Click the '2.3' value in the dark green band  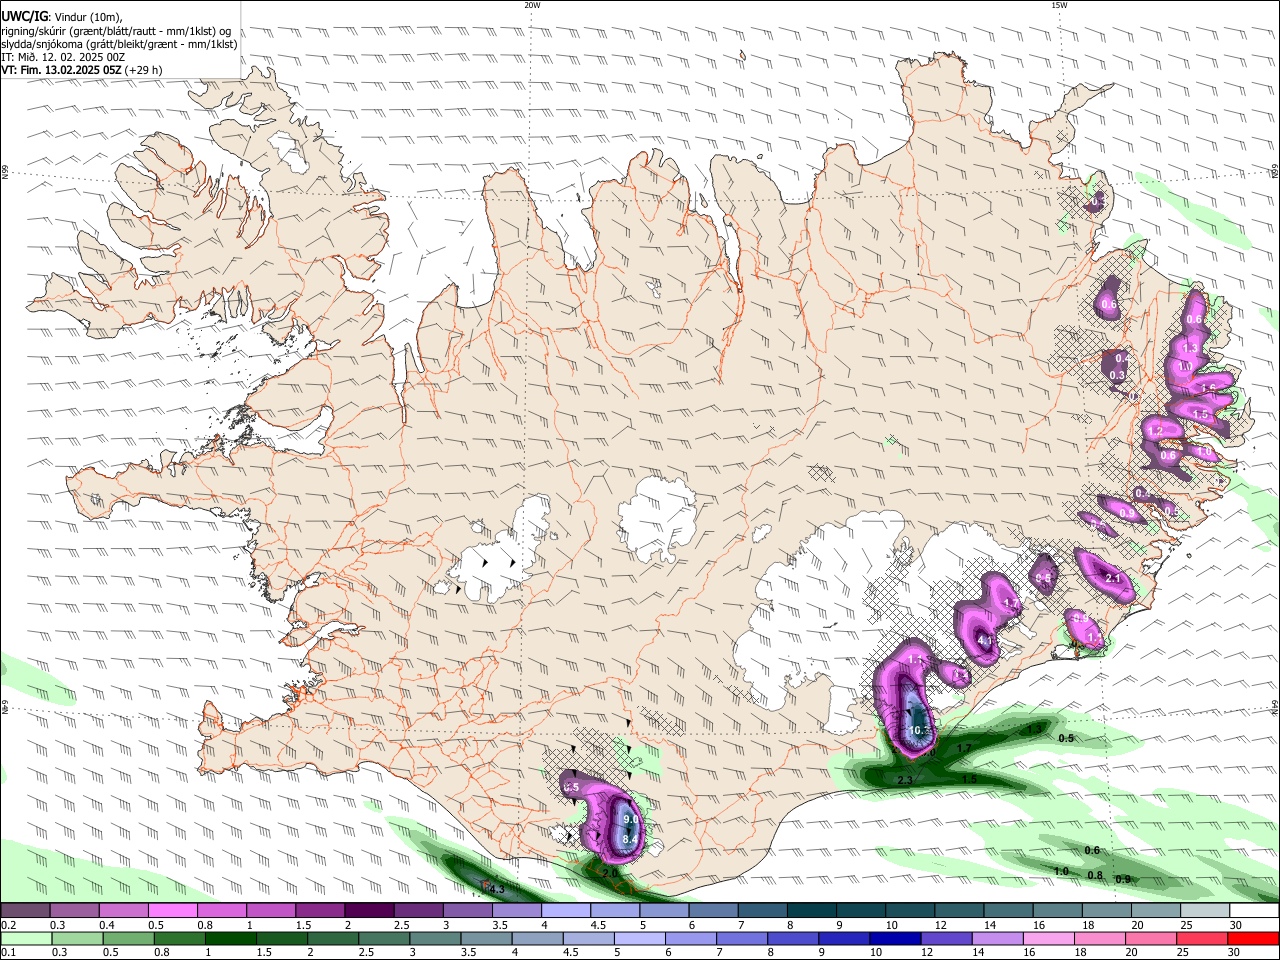point(905,780)
